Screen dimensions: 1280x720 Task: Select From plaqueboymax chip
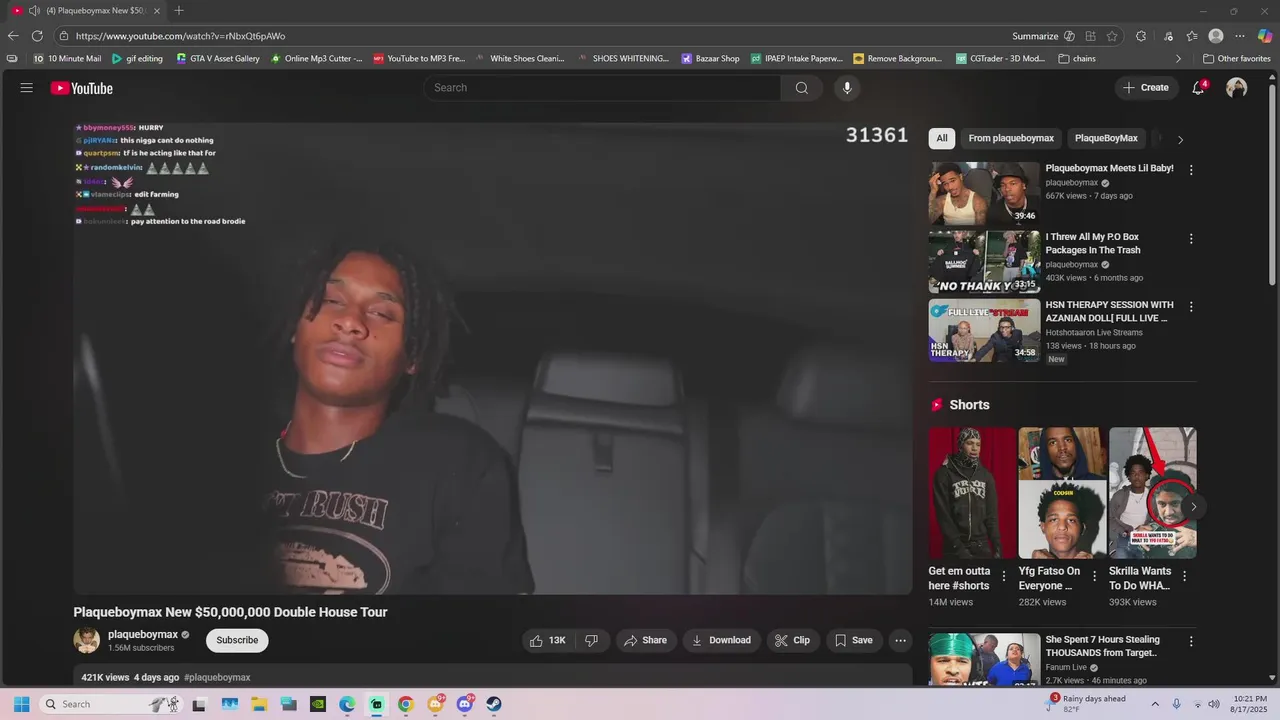(x=1011, y=139)
